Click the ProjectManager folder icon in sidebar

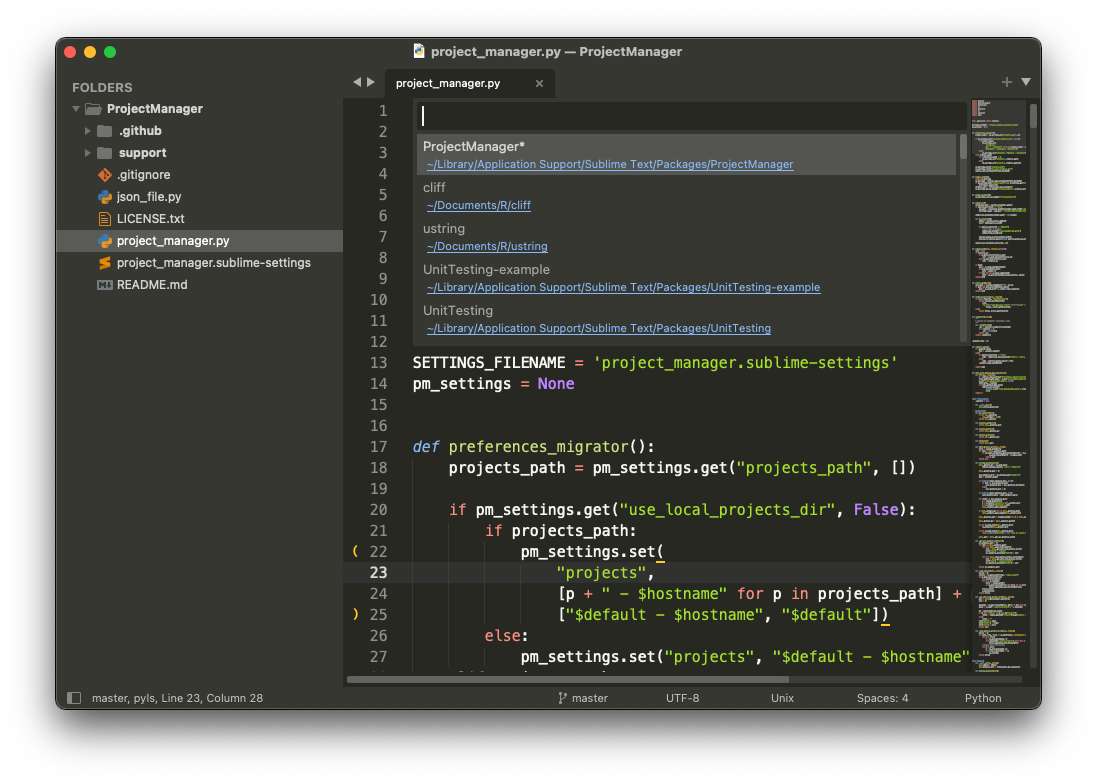point(93,109)
